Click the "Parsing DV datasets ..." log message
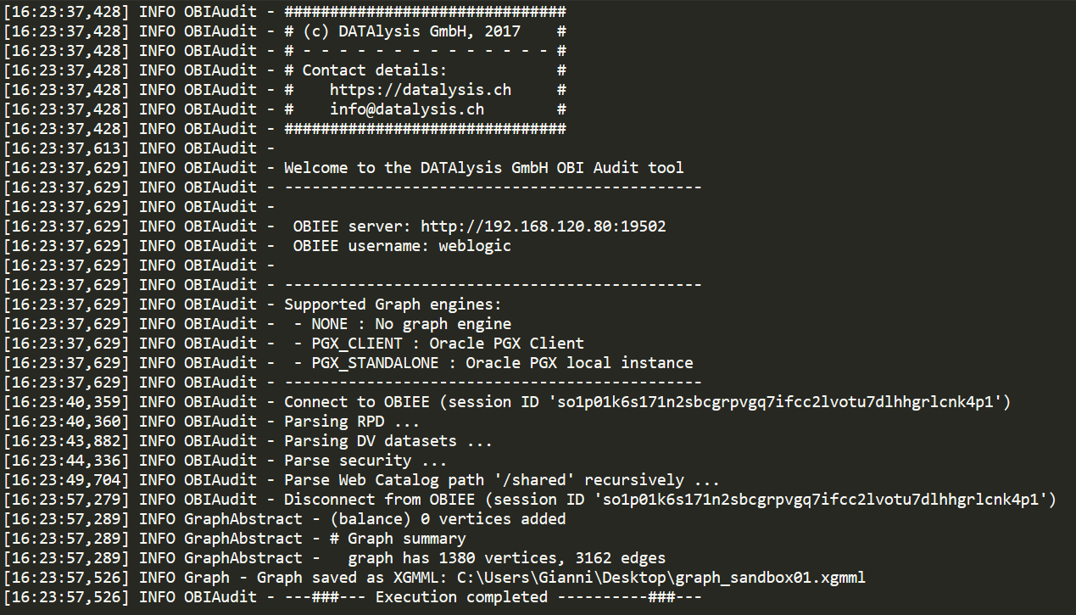The height and width of the screenshot is (615, 1076). (388, 441)
